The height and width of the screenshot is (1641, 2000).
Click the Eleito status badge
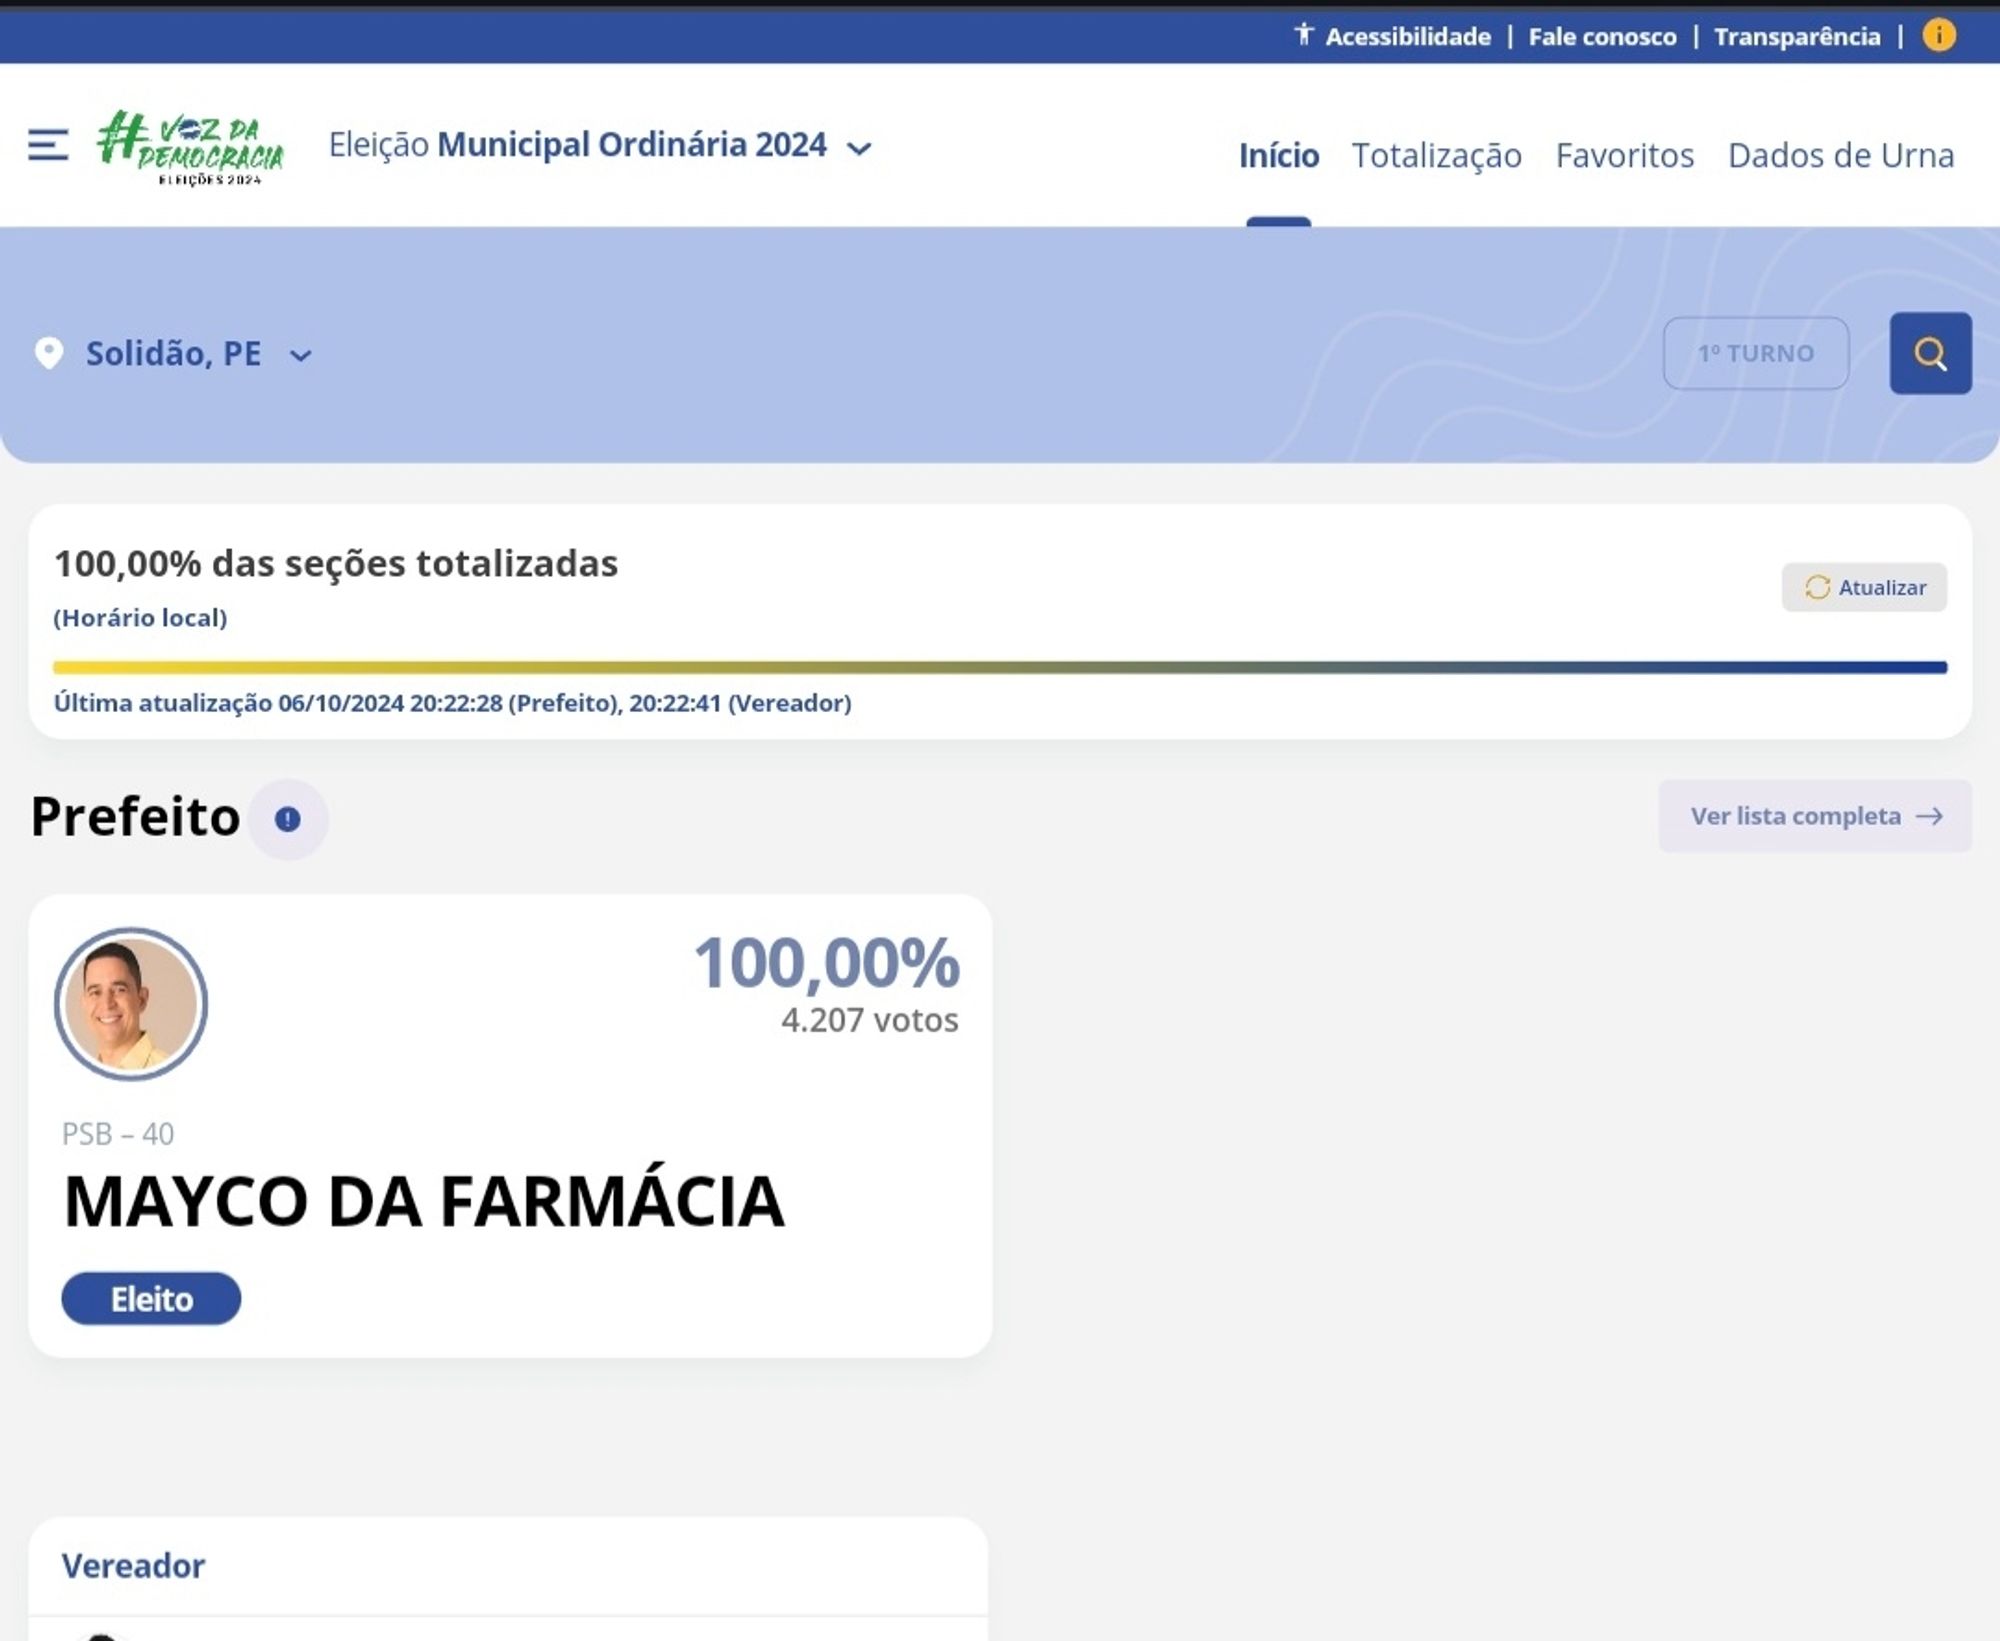pyautogui.click(x=151, y=1299)
